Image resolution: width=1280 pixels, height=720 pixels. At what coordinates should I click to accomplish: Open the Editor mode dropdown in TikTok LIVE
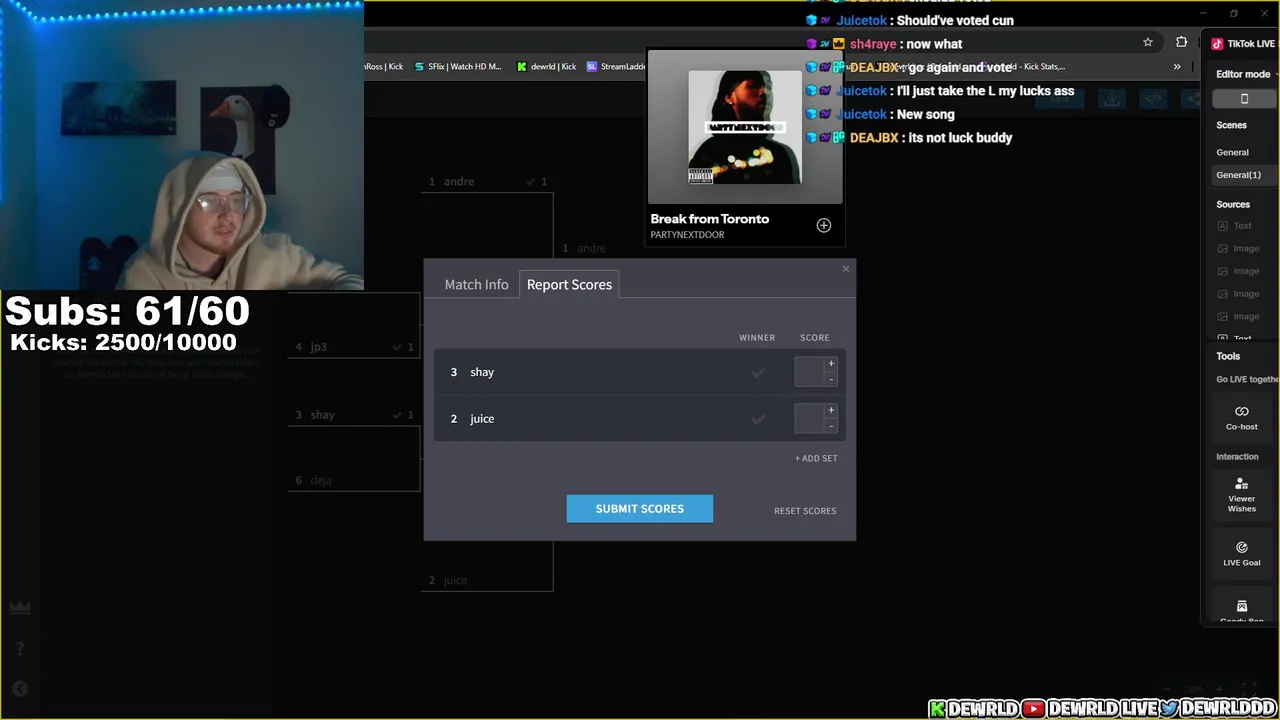pos(1245,74)
